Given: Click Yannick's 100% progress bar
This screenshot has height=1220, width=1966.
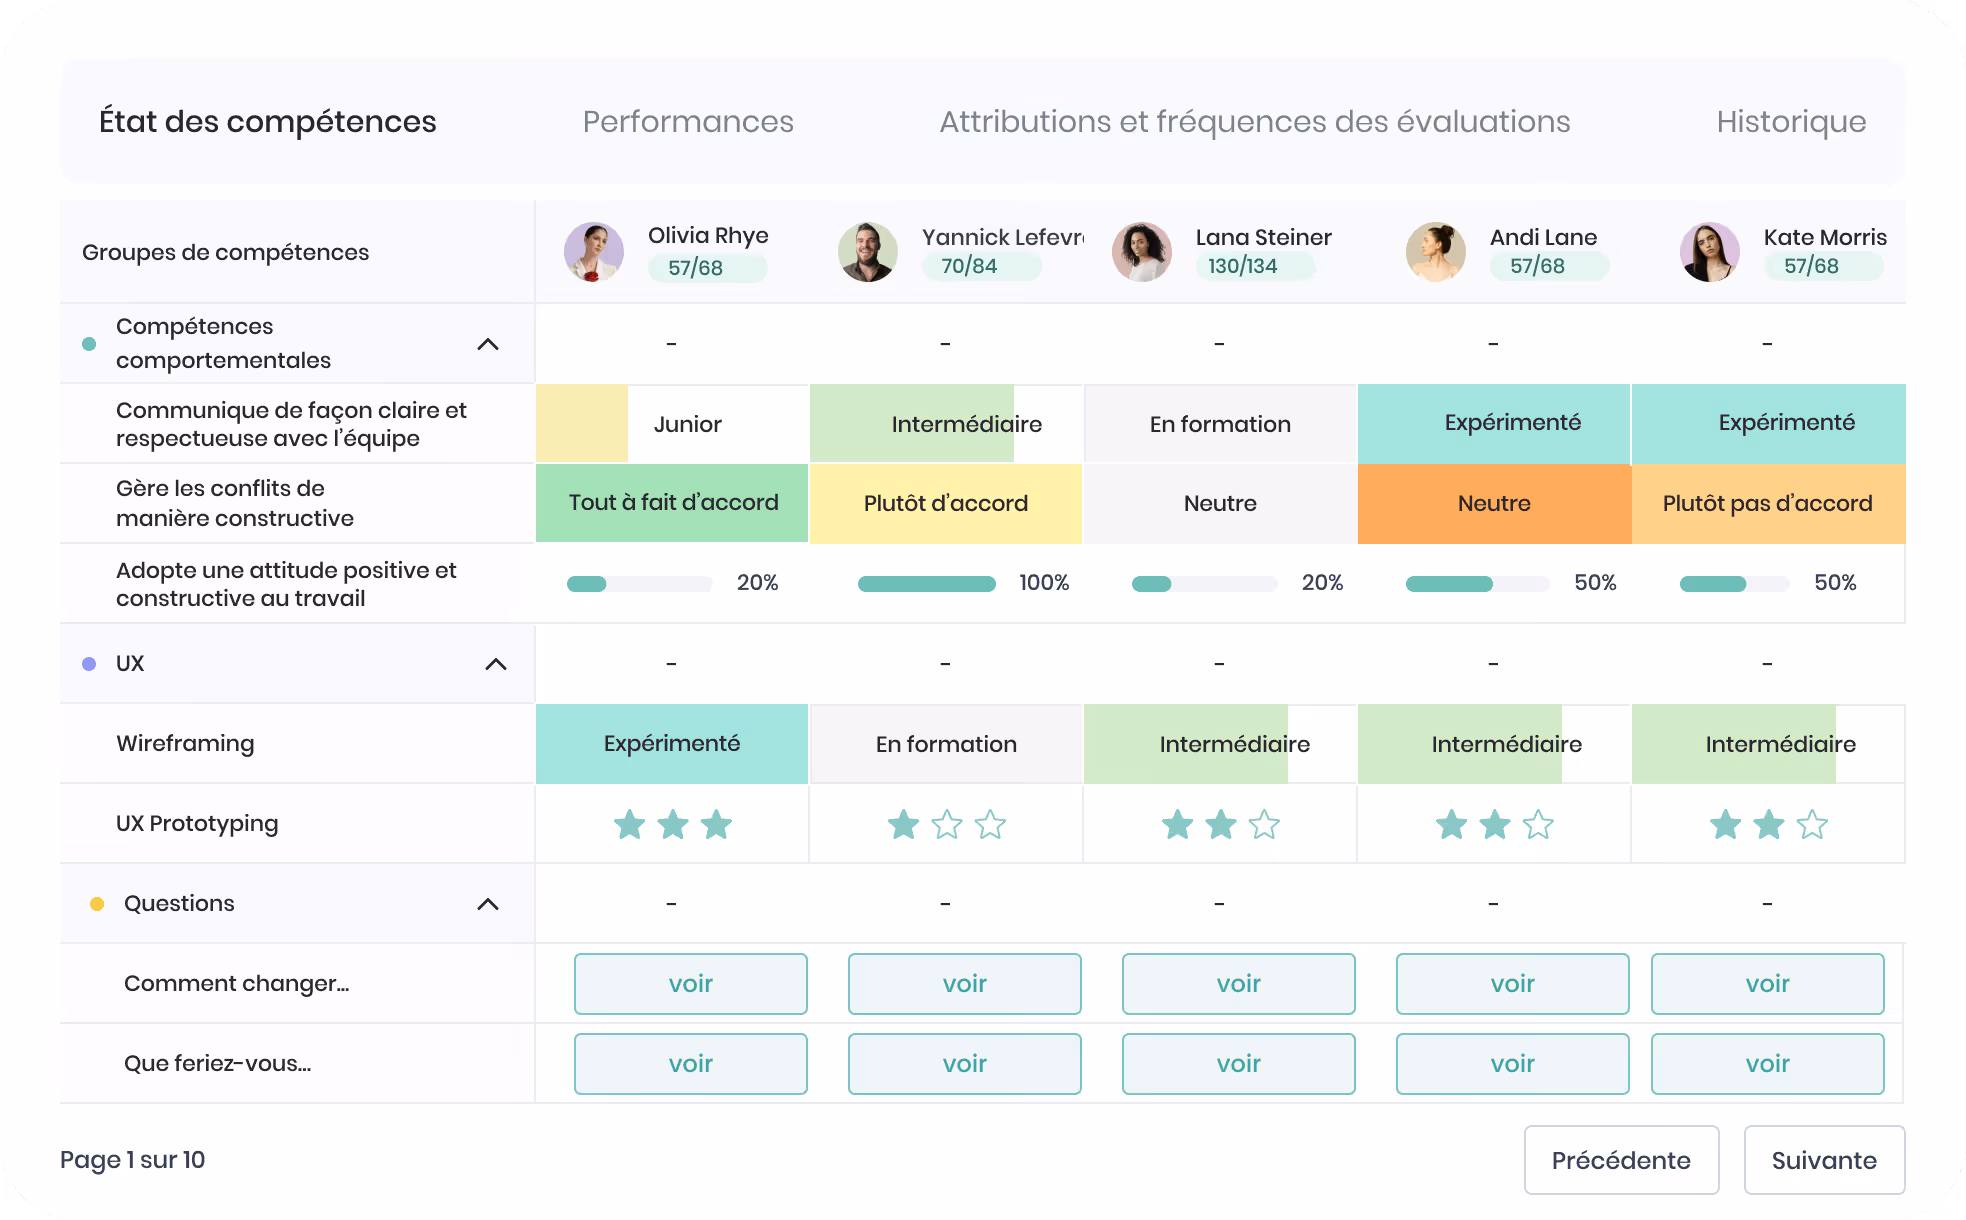Looking at the screenshot, I should point(927,583).
